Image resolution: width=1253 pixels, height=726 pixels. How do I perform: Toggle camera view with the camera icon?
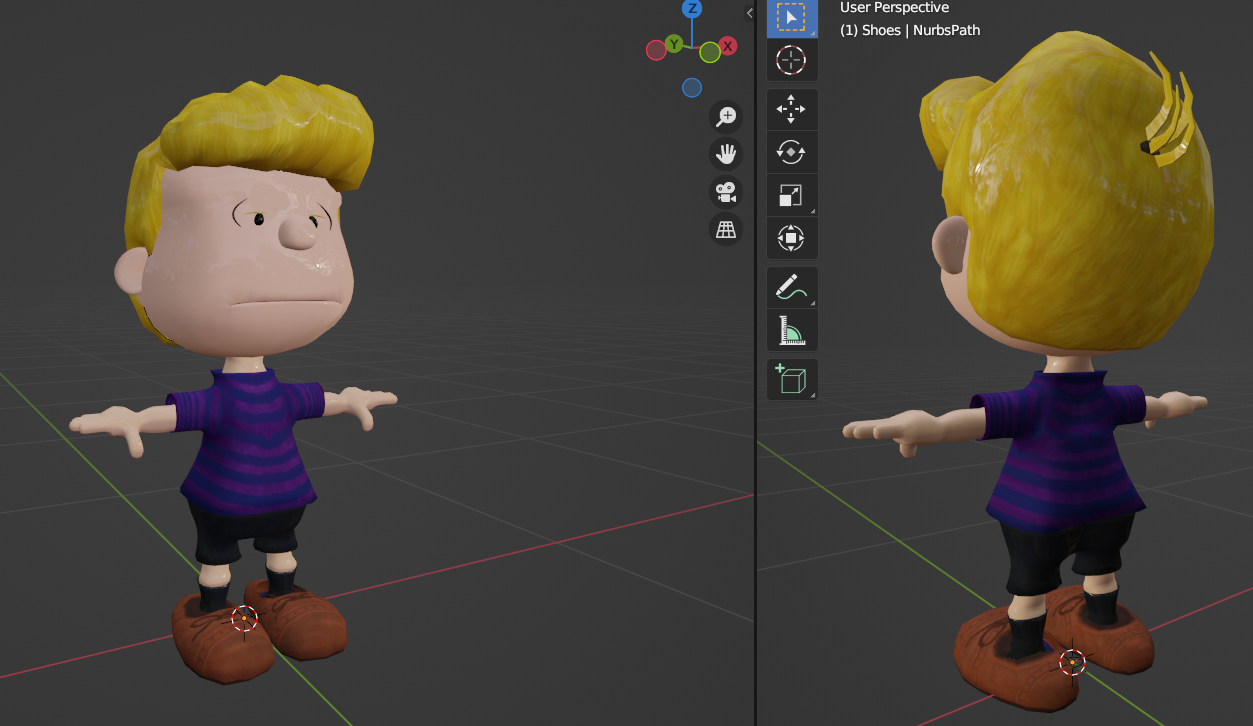click(x=726, y=191)
